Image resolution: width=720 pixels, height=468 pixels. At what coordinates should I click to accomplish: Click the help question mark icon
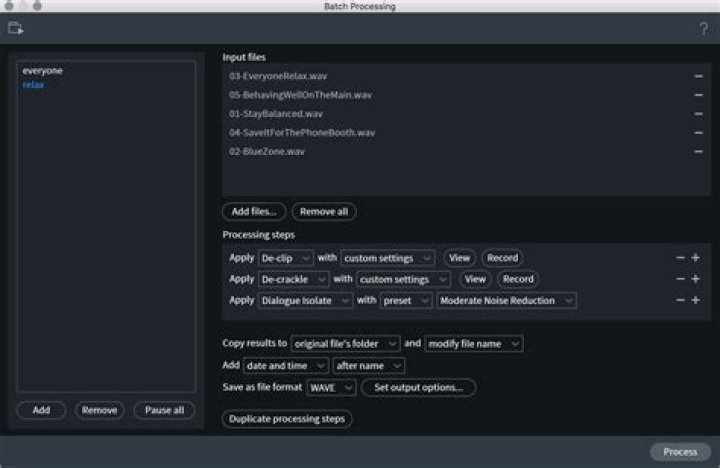tap(703, 28)
